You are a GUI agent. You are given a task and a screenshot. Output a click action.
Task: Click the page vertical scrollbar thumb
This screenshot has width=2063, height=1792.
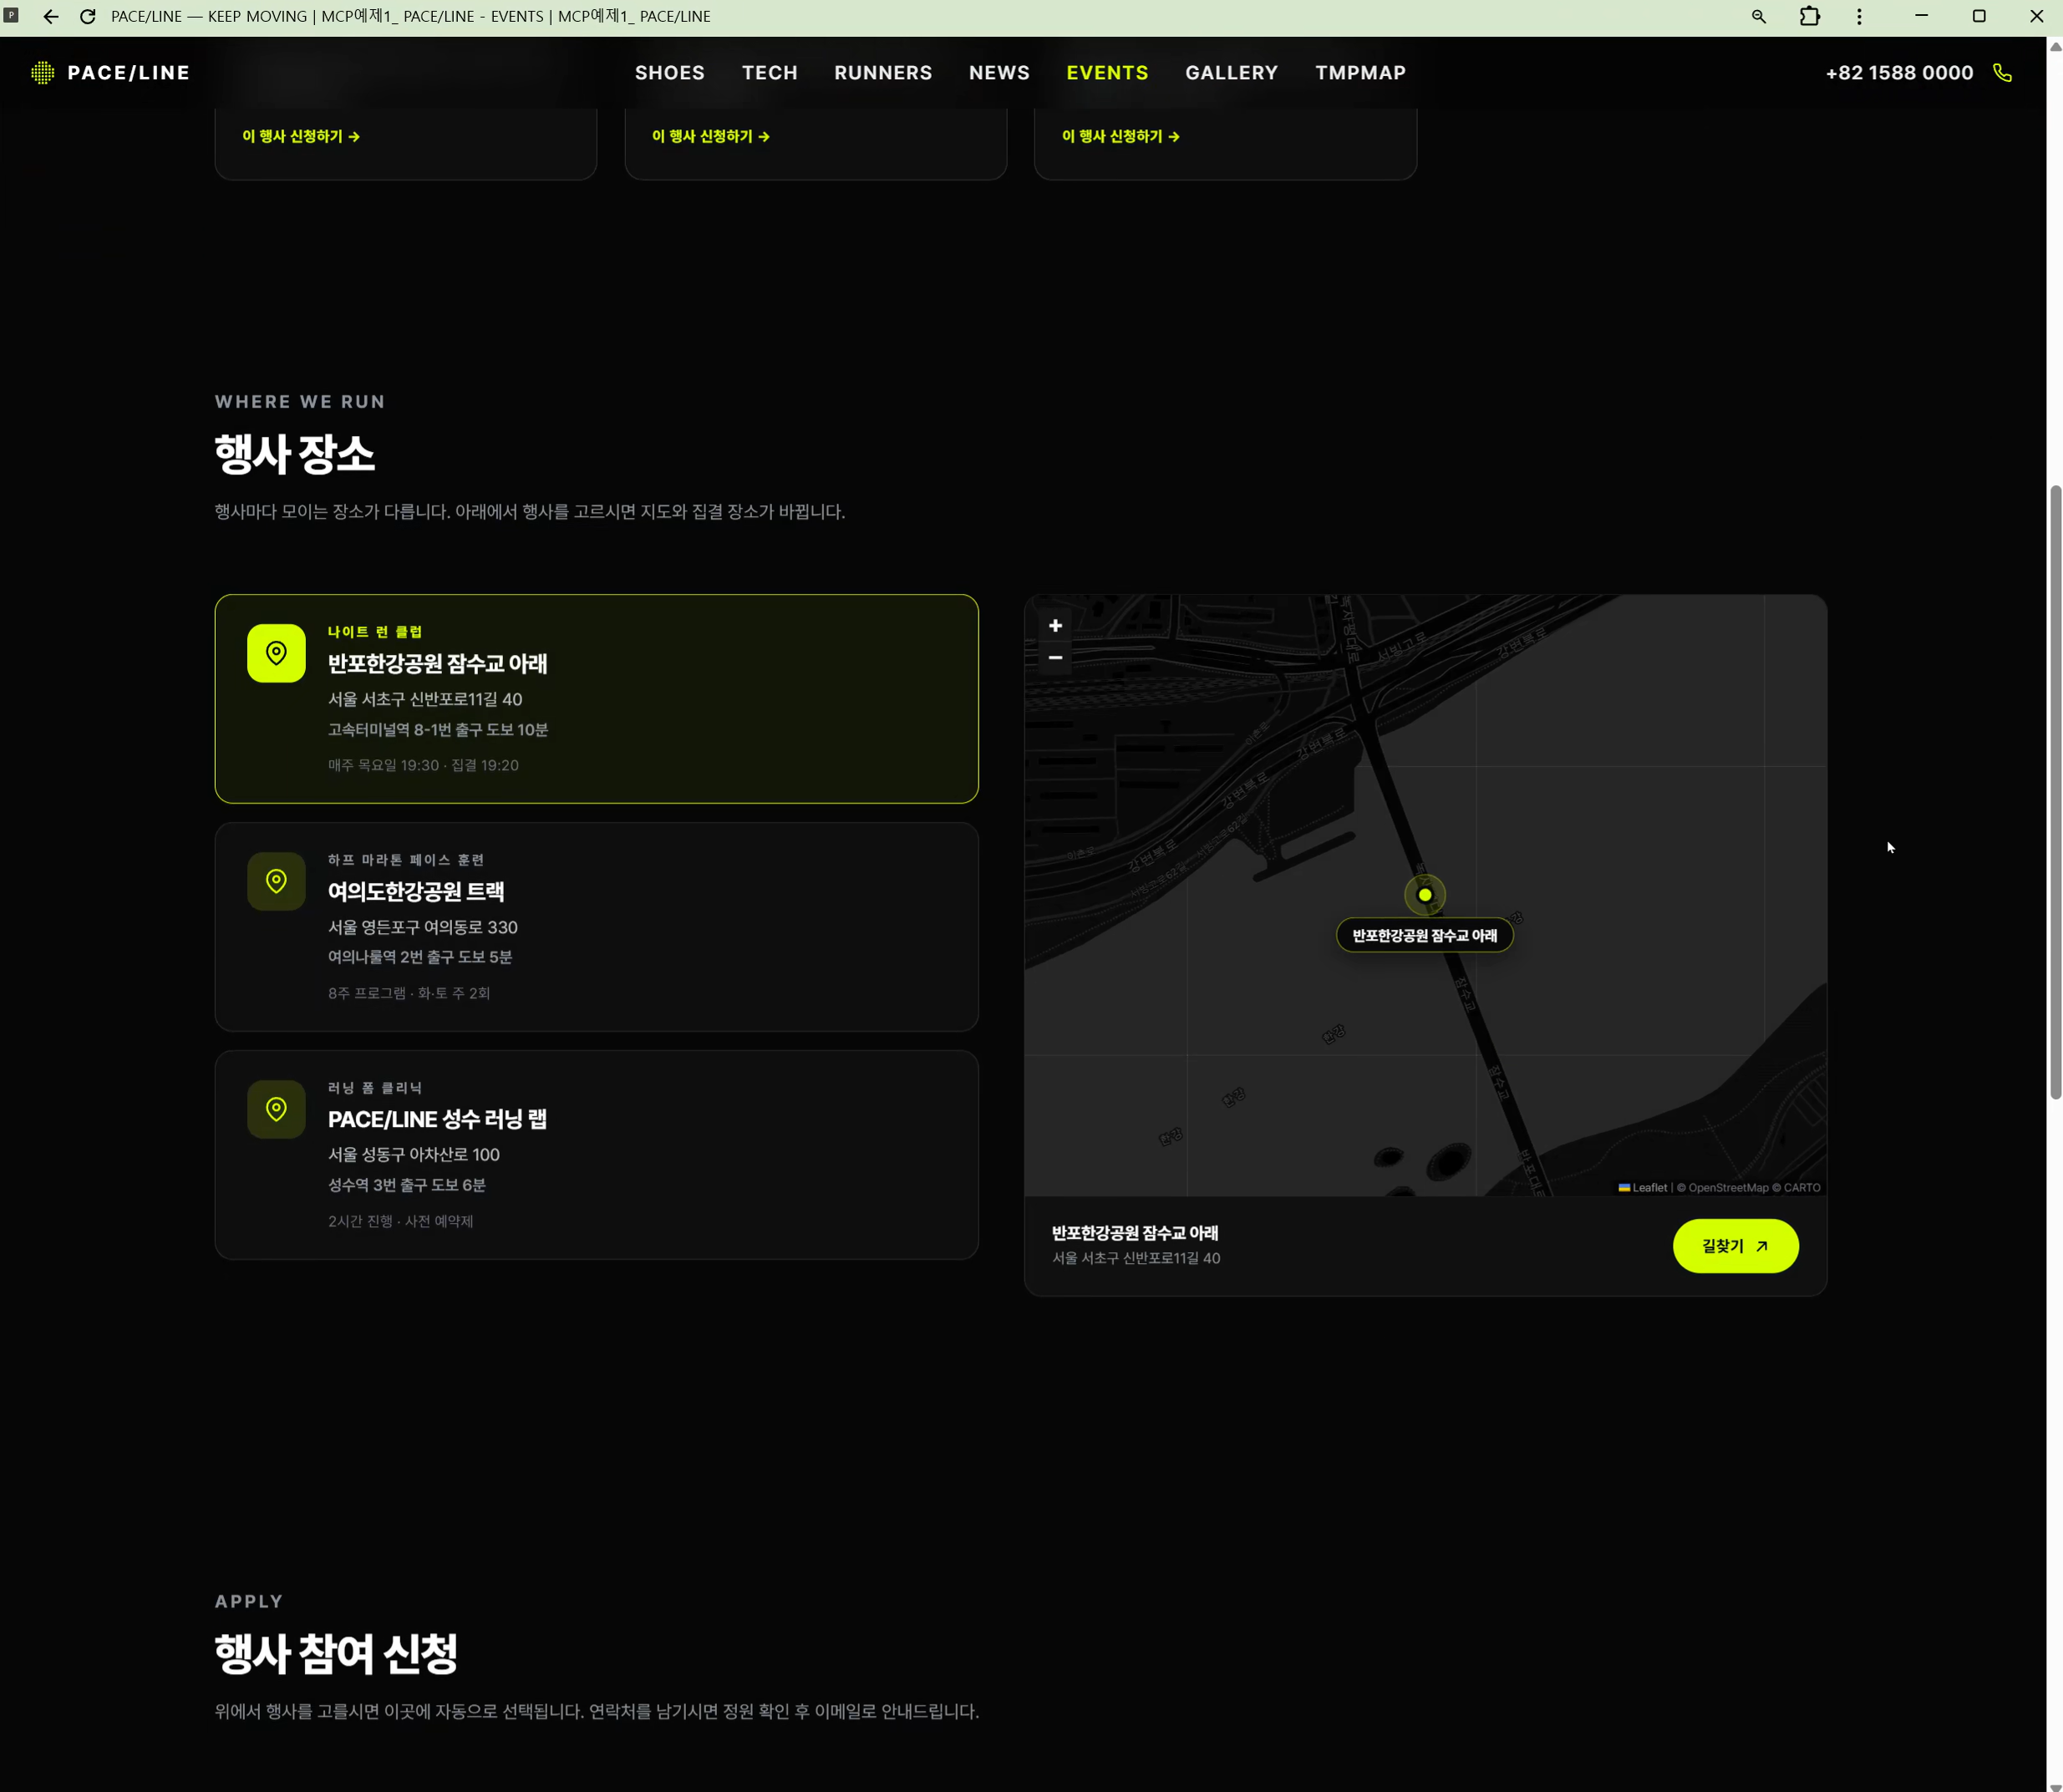pos(2055,792)
